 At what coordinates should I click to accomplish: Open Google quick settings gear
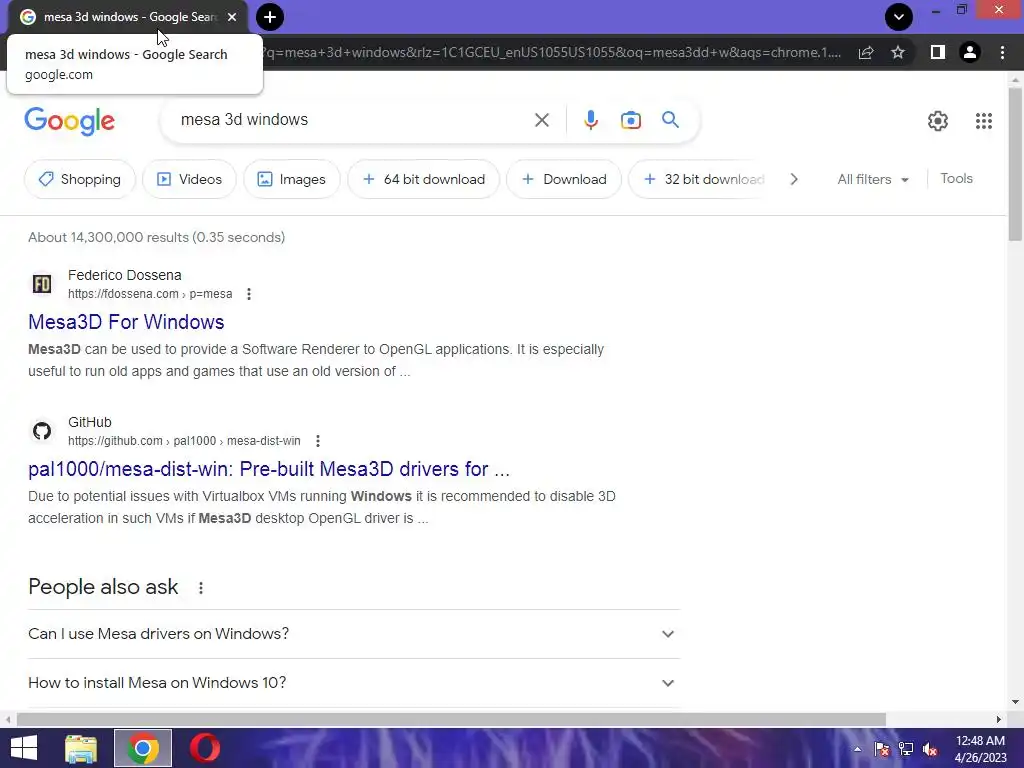(x=938, y=121)
